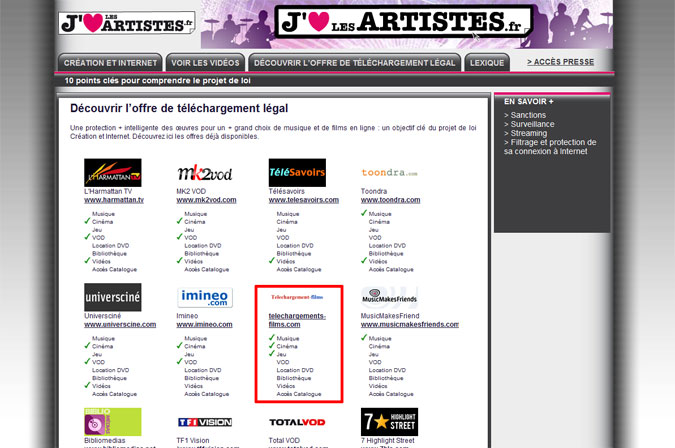Viewport: 675px width, 448px height.
Task: Visit www.telesavoirs.com link
Action: (x=303, y=200)
